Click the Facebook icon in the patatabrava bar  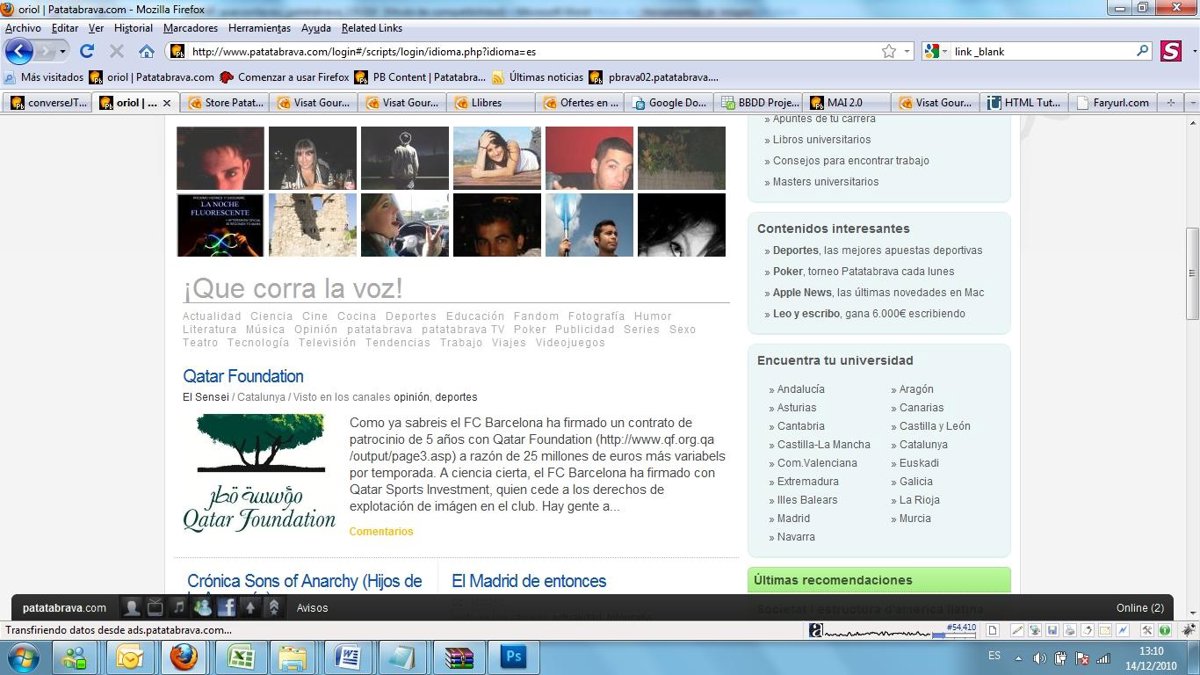pos(226,607)
